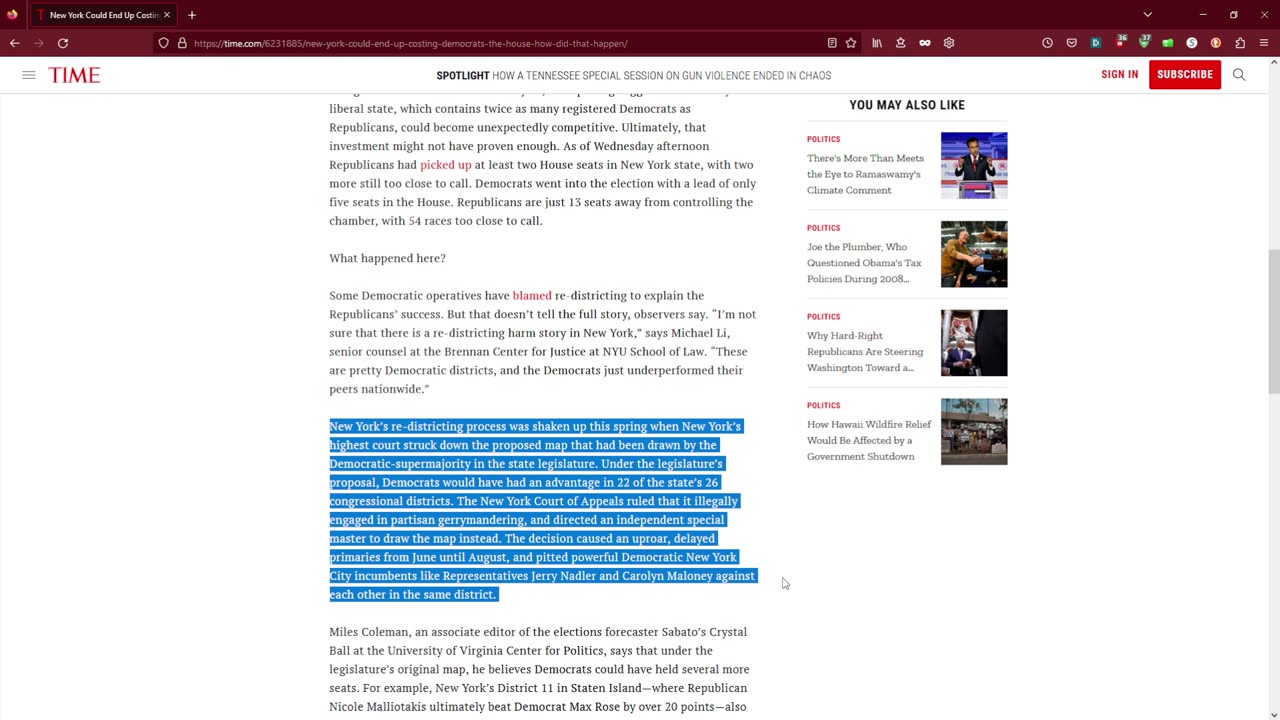
Task: Go back to the previous page
Action: [15, 43]
